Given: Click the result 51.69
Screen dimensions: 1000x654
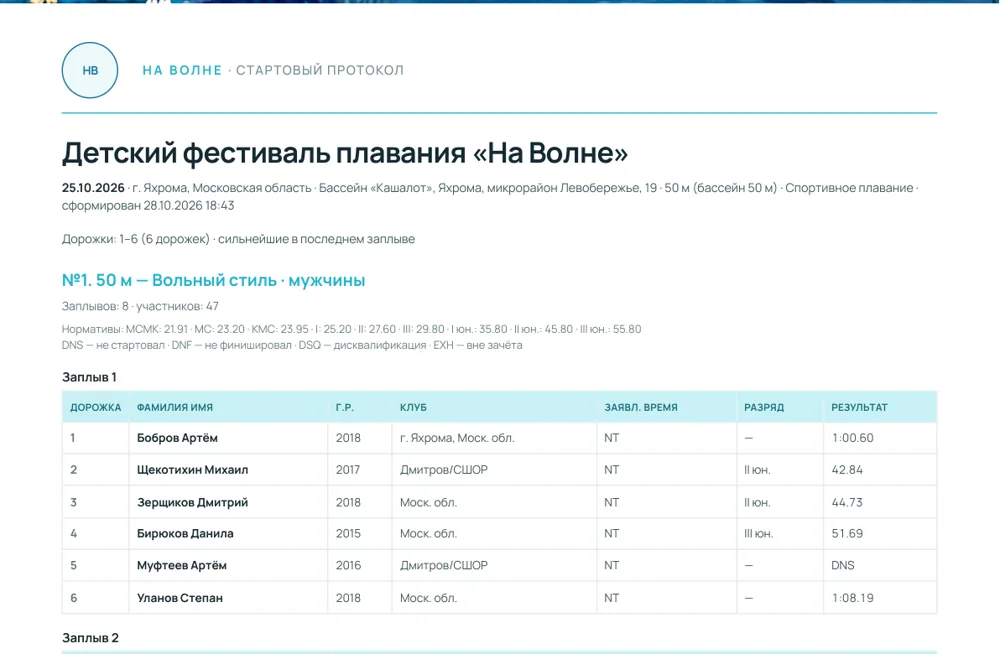Looking at the screenshot, I should (x=847, y=533).
